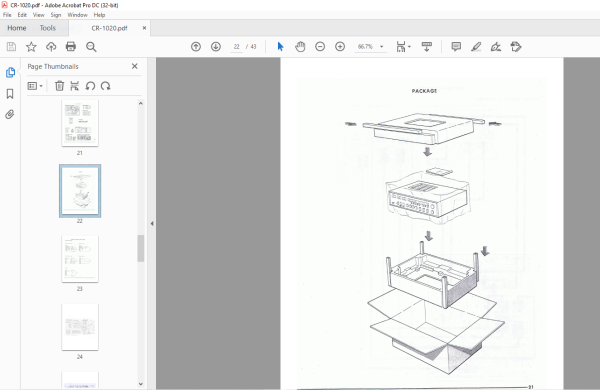The height and width of the screenshot is (390, 600).
Task: Print the document using printer icon
Action: (x=71, y=47)
